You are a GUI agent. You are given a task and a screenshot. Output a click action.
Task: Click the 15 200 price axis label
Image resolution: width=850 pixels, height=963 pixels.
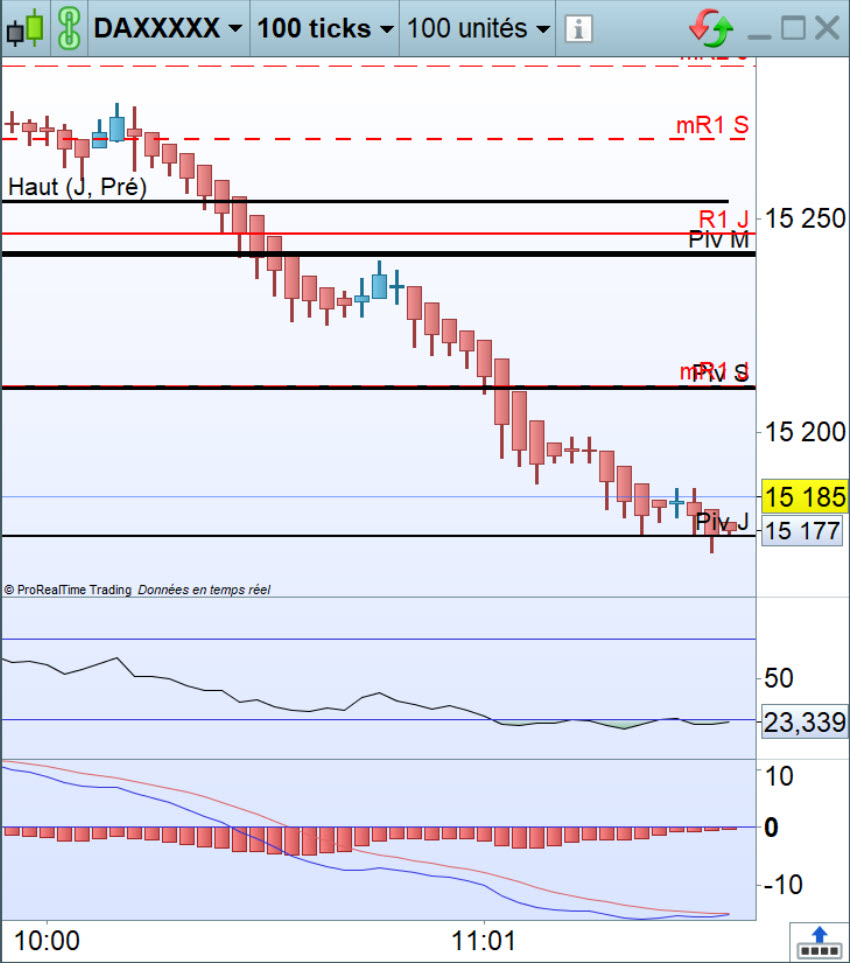(x=805, y=432)
